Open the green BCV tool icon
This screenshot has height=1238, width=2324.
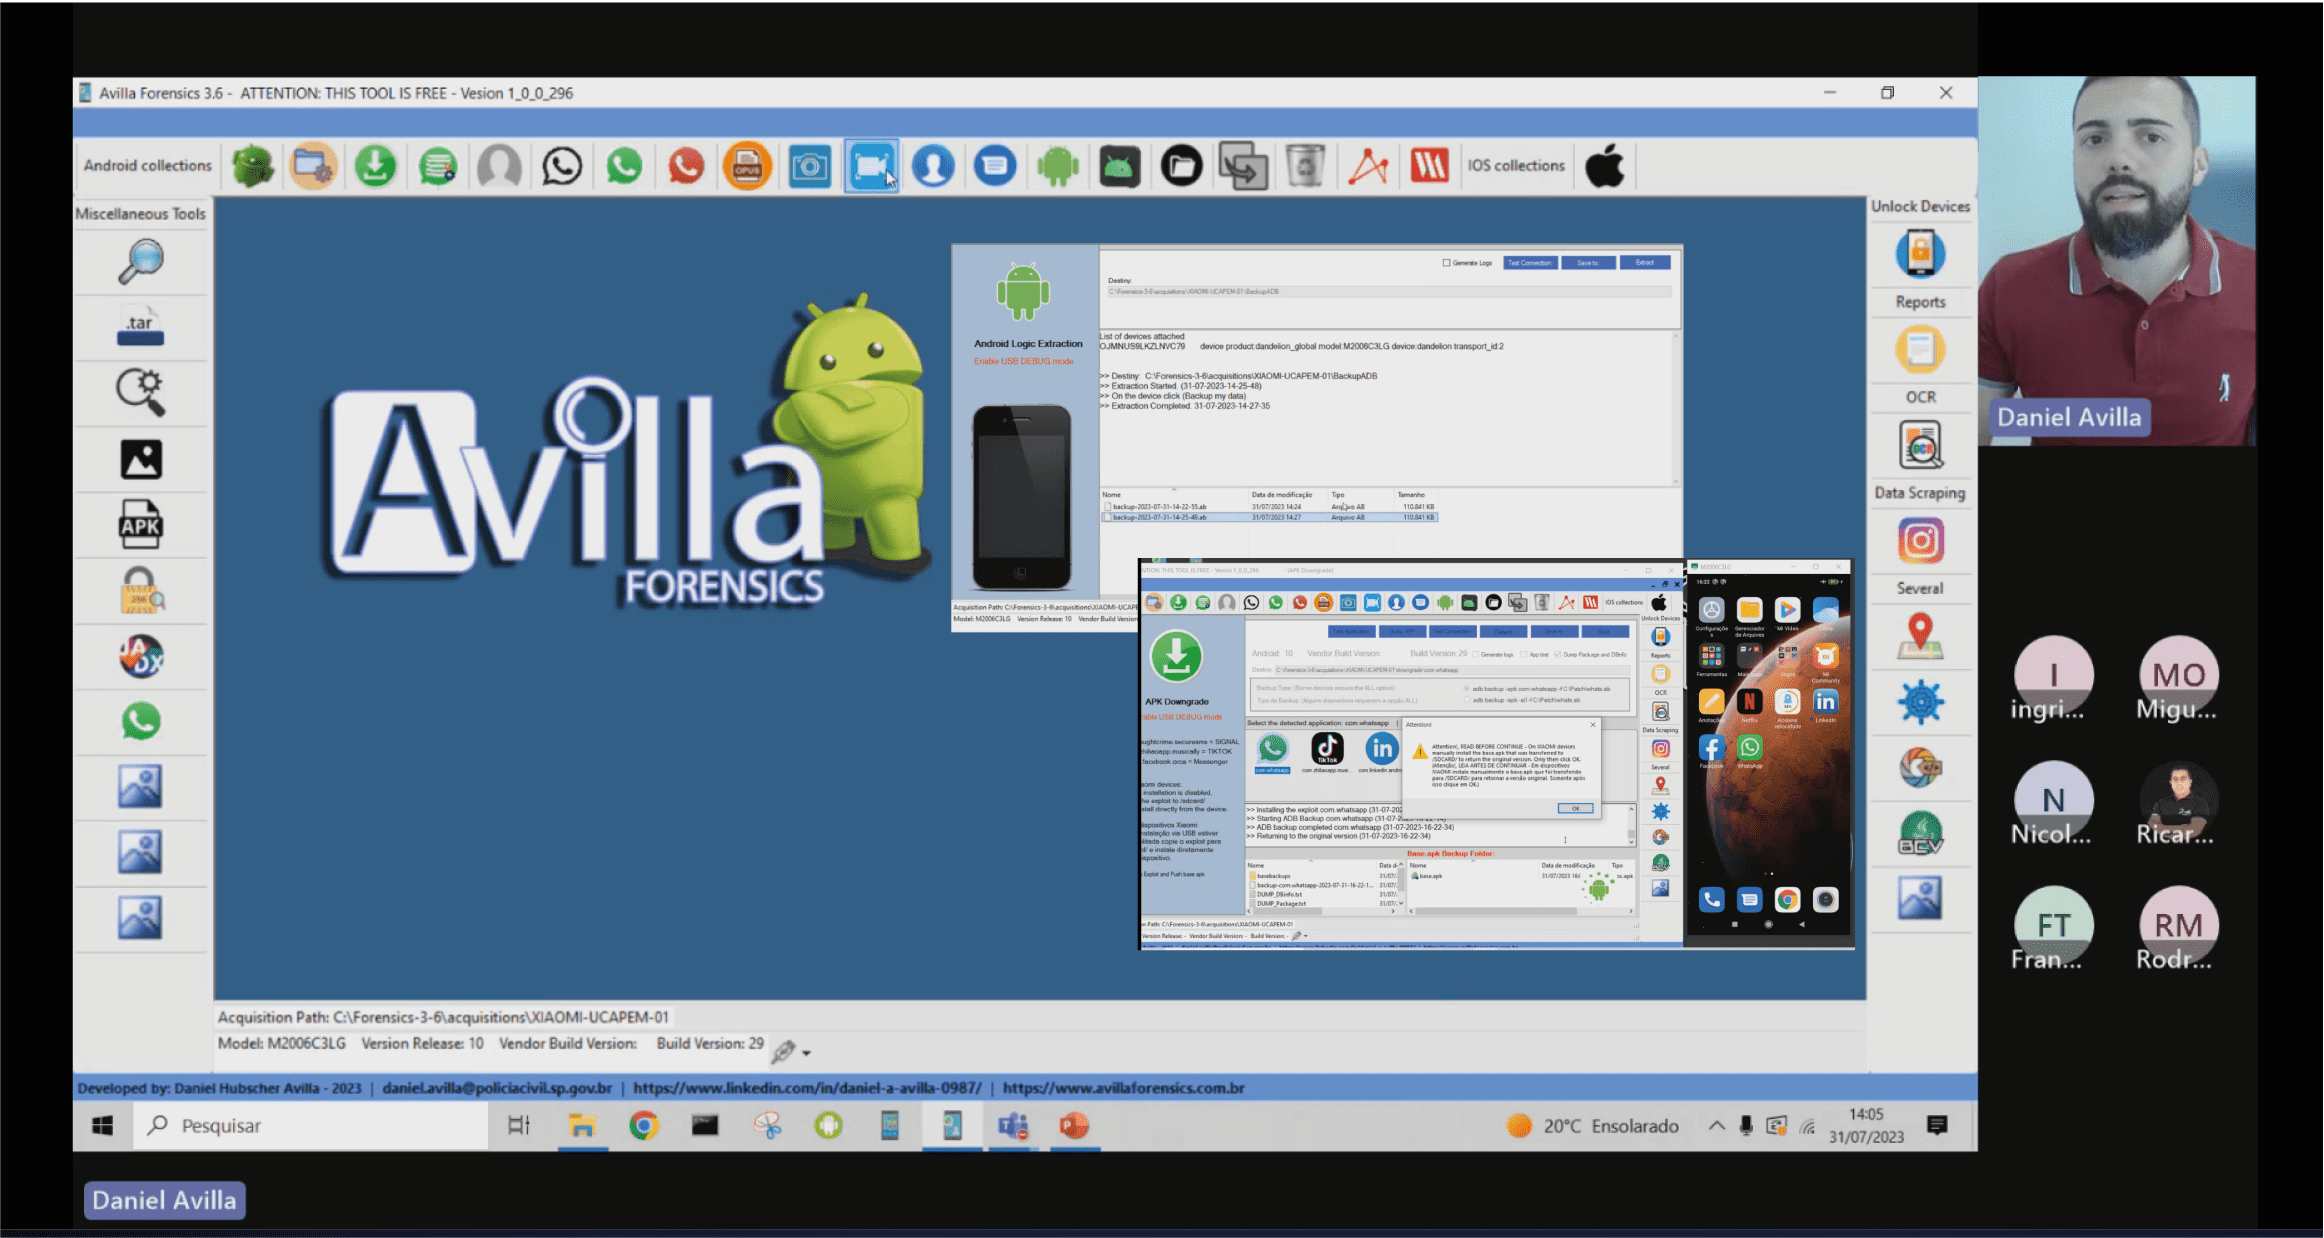(1920, 833)
